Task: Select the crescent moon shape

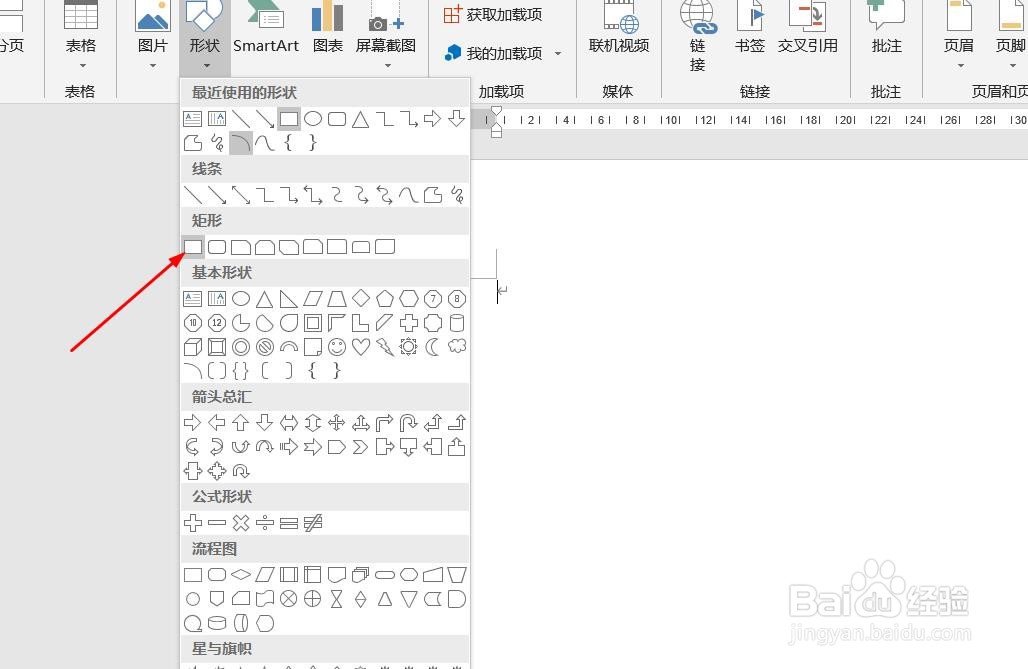Action: (x=433, y=346)
